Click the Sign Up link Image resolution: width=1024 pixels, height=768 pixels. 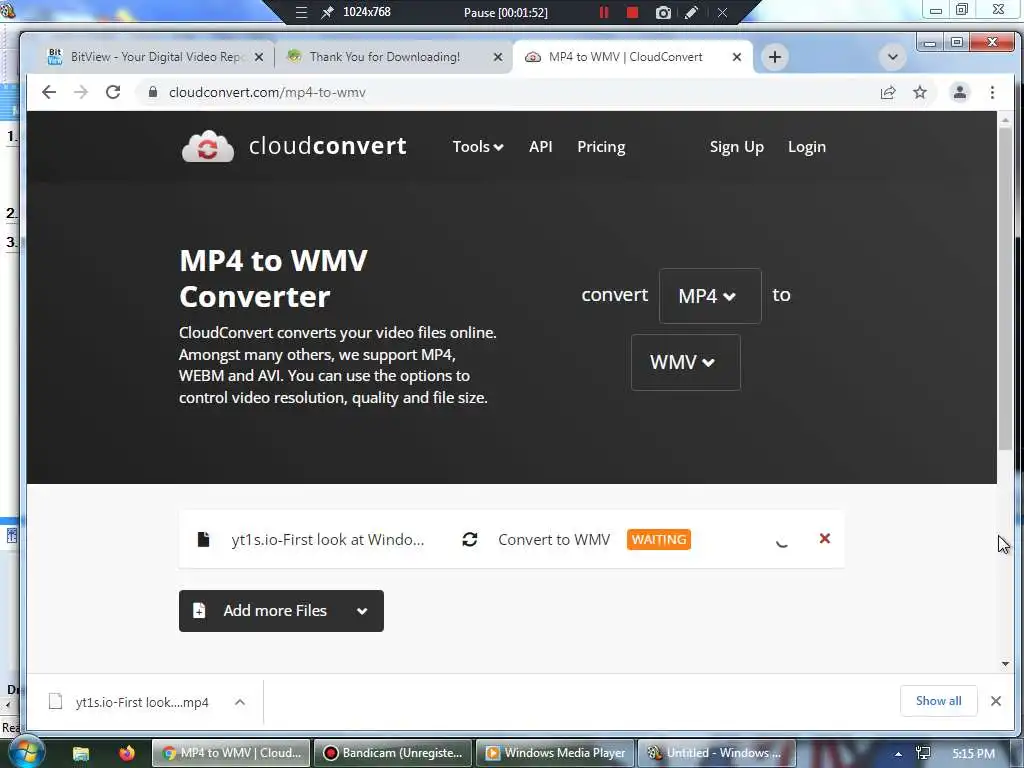[x=737, y=147]
